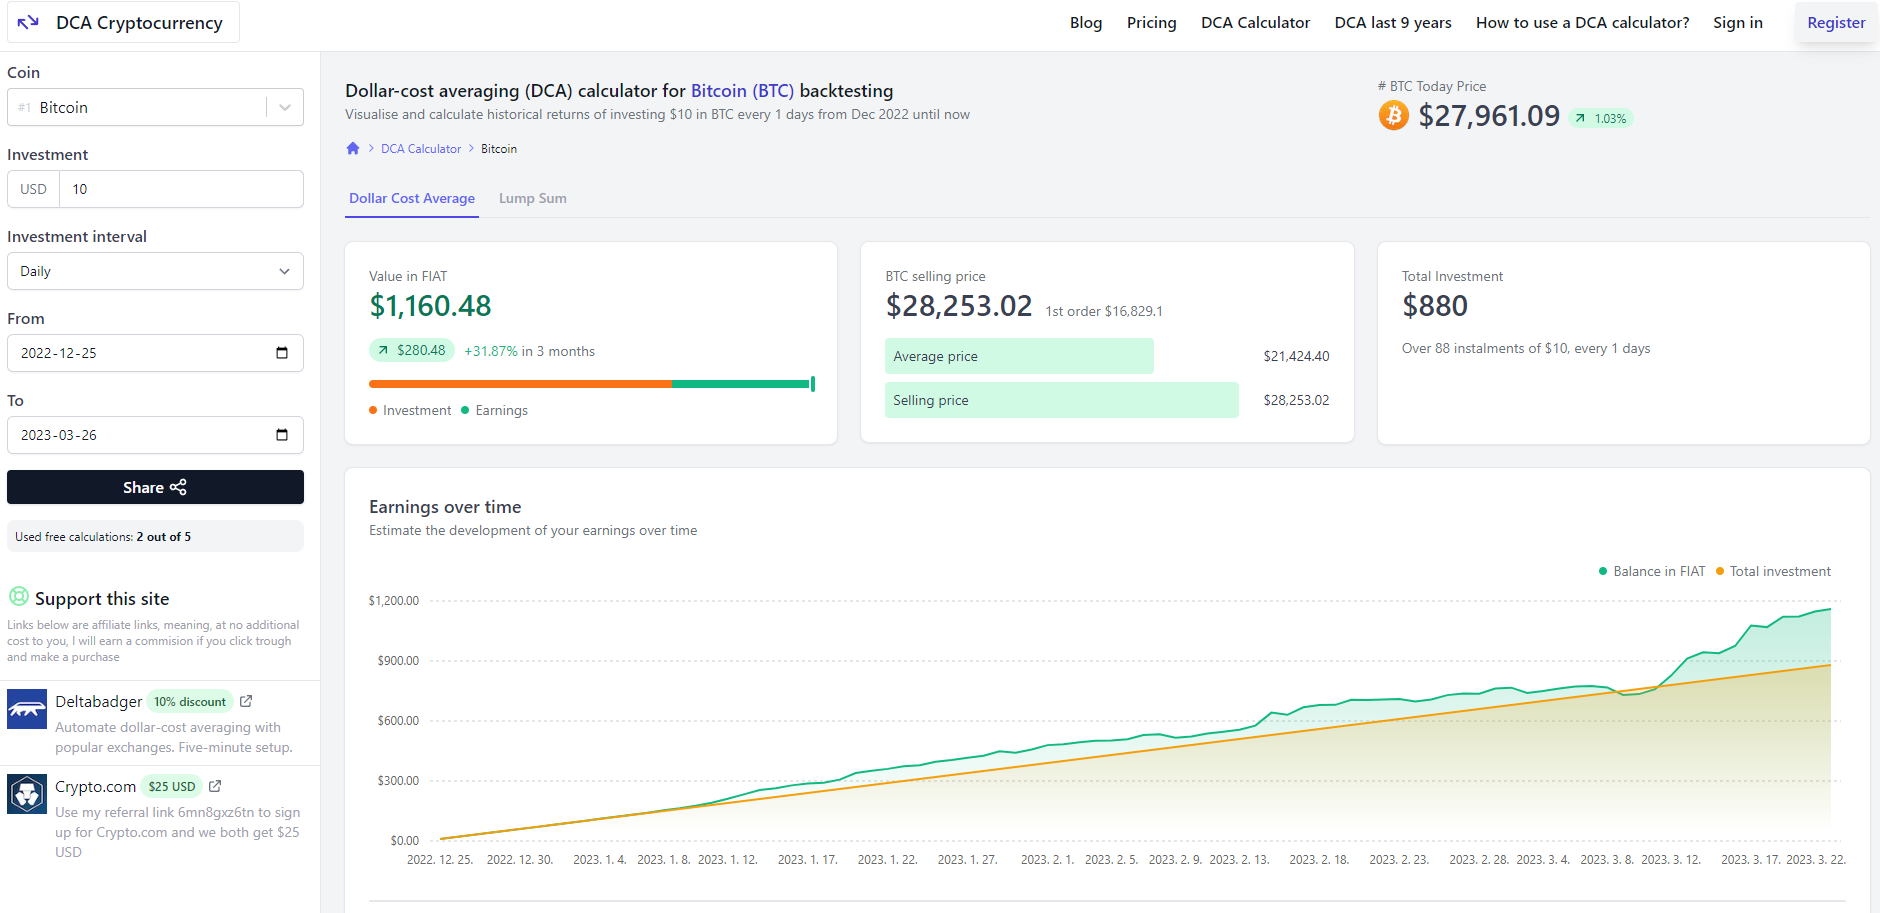Viewport: 1880px width, 913px height.
Task: Click the Register button
Action: [1836, 22]
